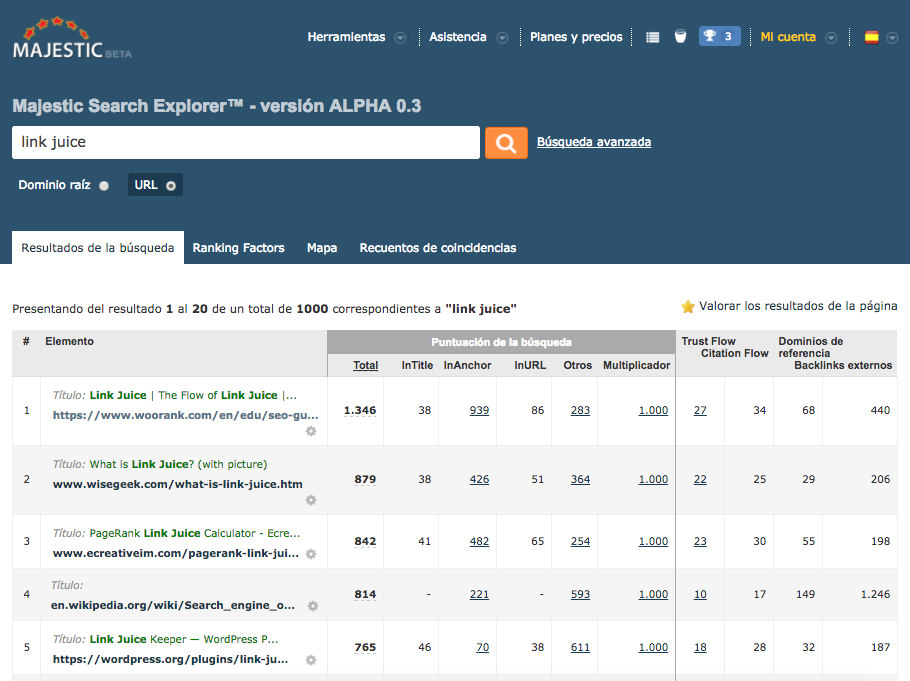This screenshot has width=910, height=681.
Task: Click the link juice search input field
Action: (245, 143)
